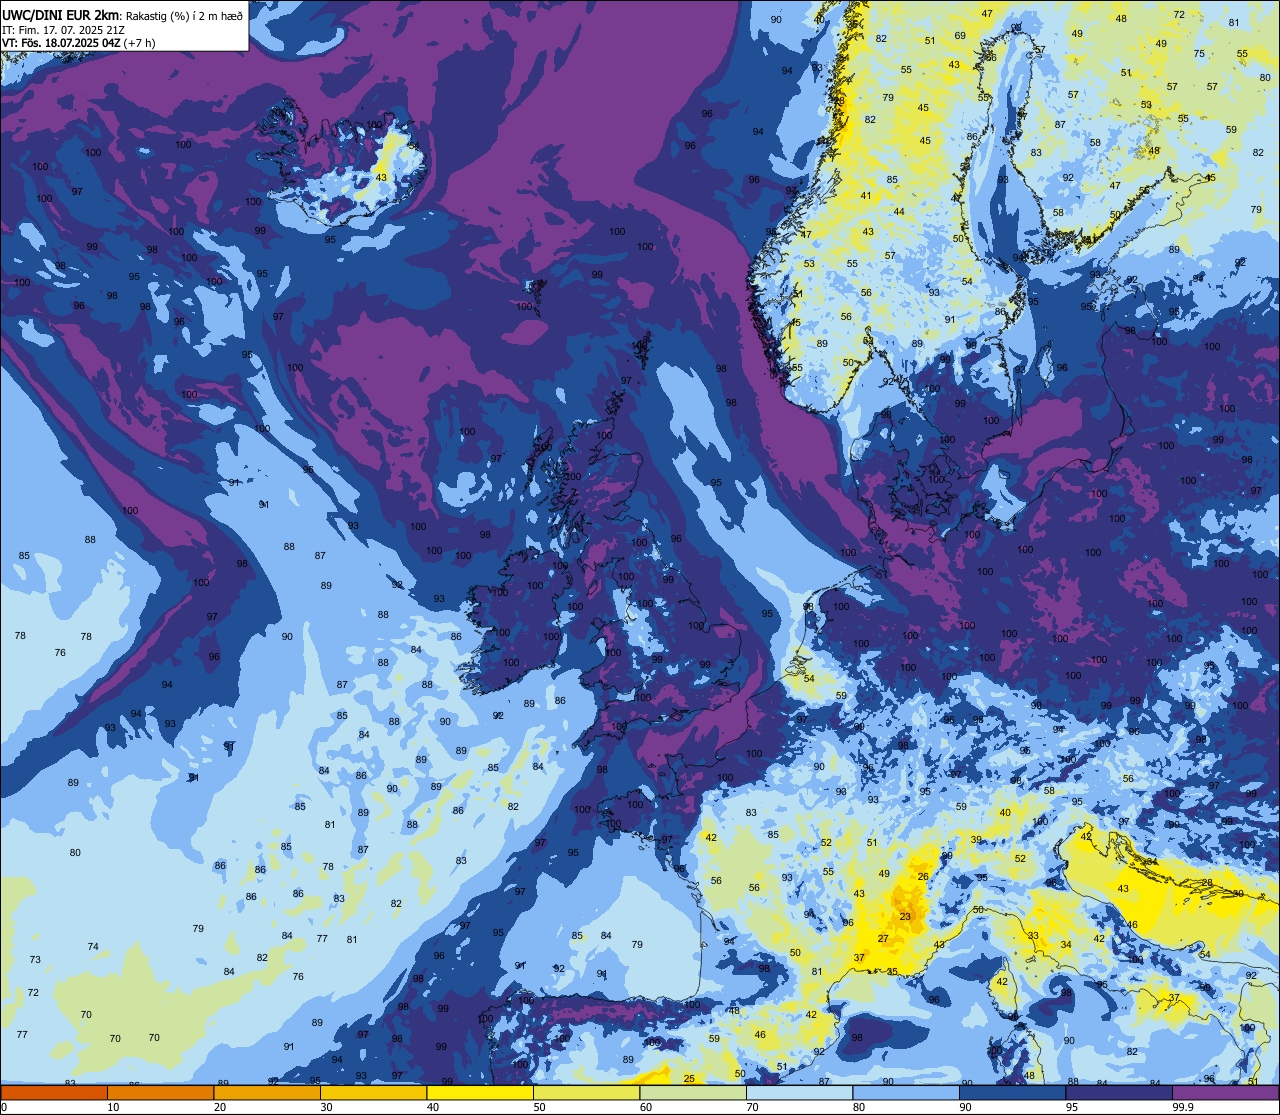Select the 90–95% blue legend swatch
This screenshot has width=1280, height=1115.
coord(1012,1092)
